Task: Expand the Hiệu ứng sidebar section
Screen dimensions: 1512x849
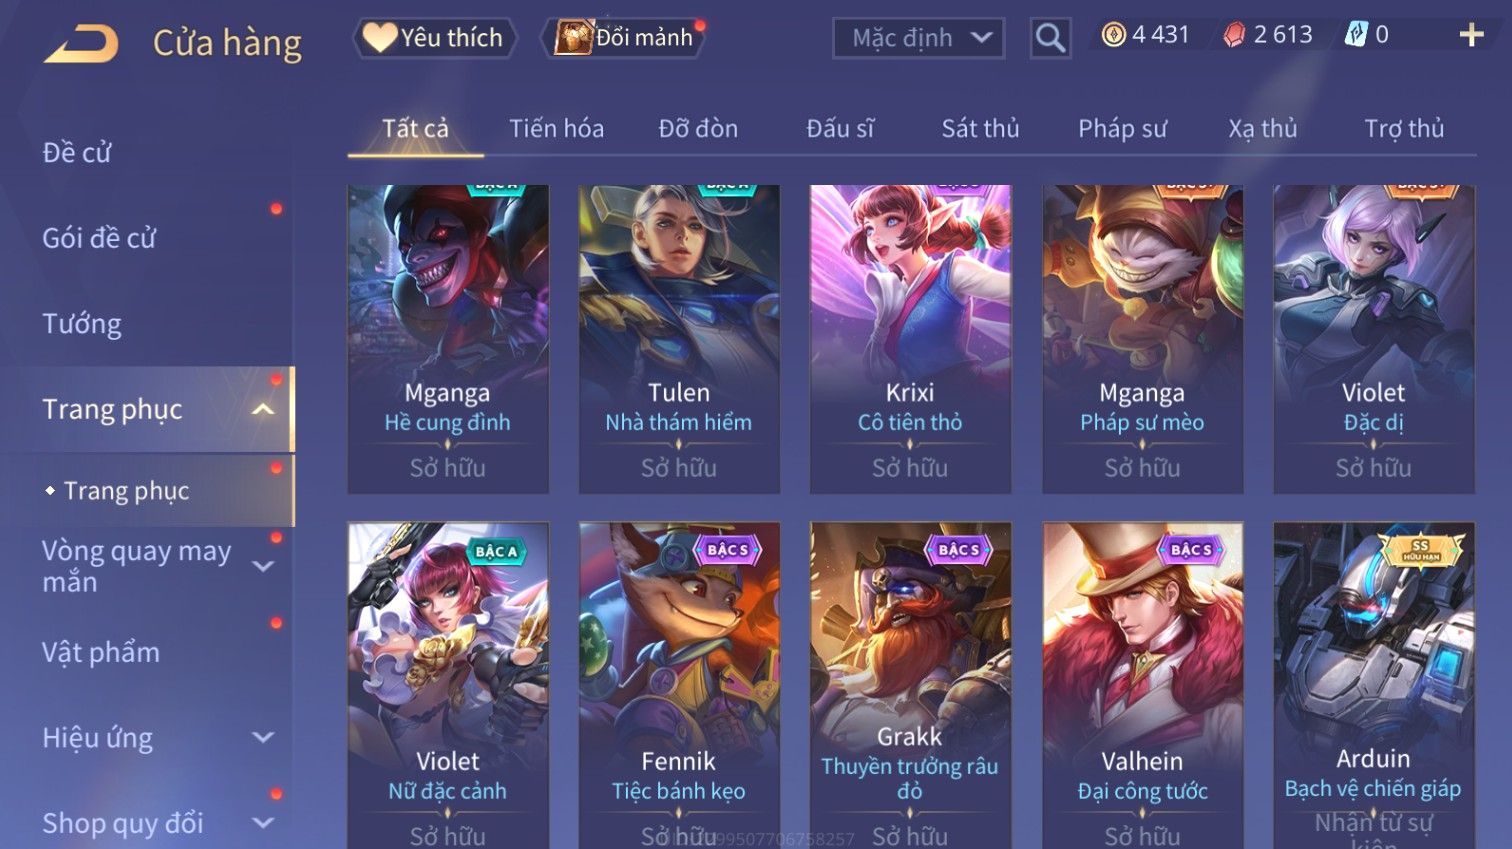Action: pos(262,737)
